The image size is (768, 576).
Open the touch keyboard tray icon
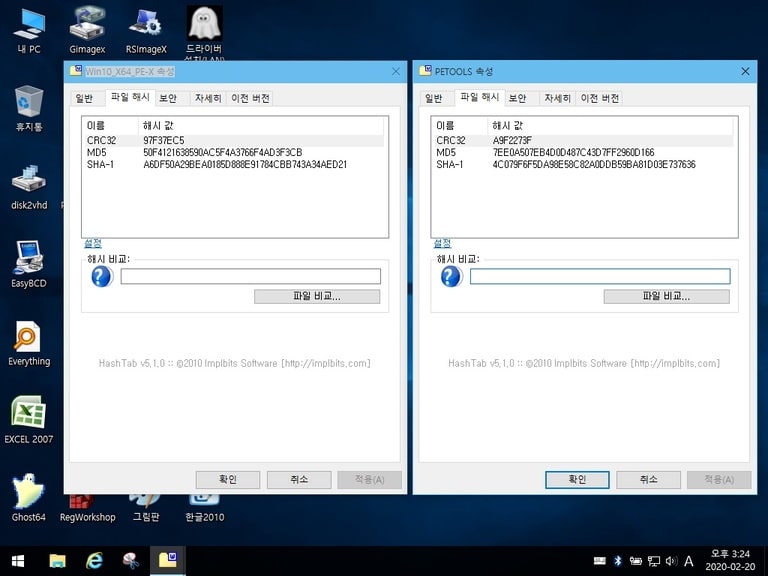(x=600, y=561)
